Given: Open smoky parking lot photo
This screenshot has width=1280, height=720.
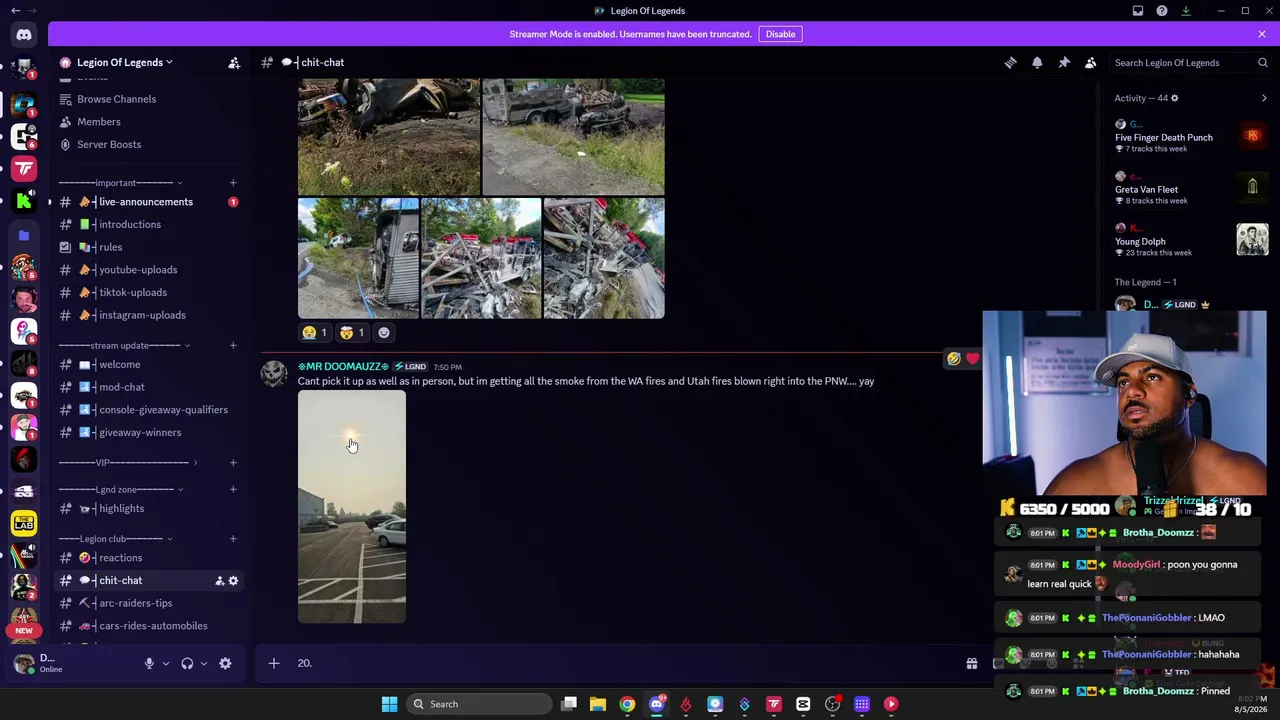Looking at the screenshot, I should (x=352, y=507).
